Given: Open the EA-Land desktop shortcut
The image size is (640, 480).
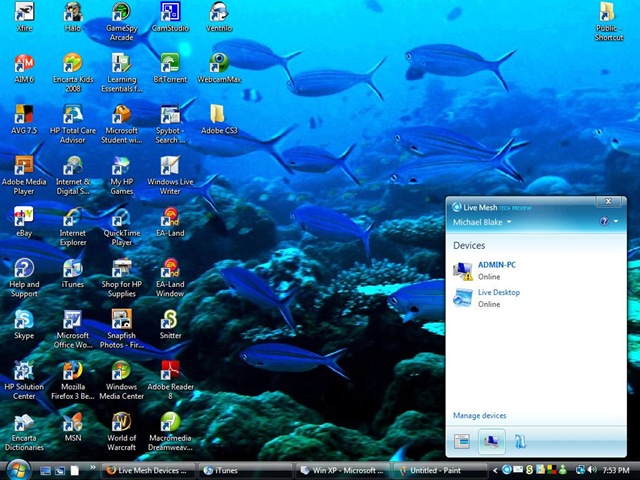Looking at the screenshot, I should click(170, 222).
